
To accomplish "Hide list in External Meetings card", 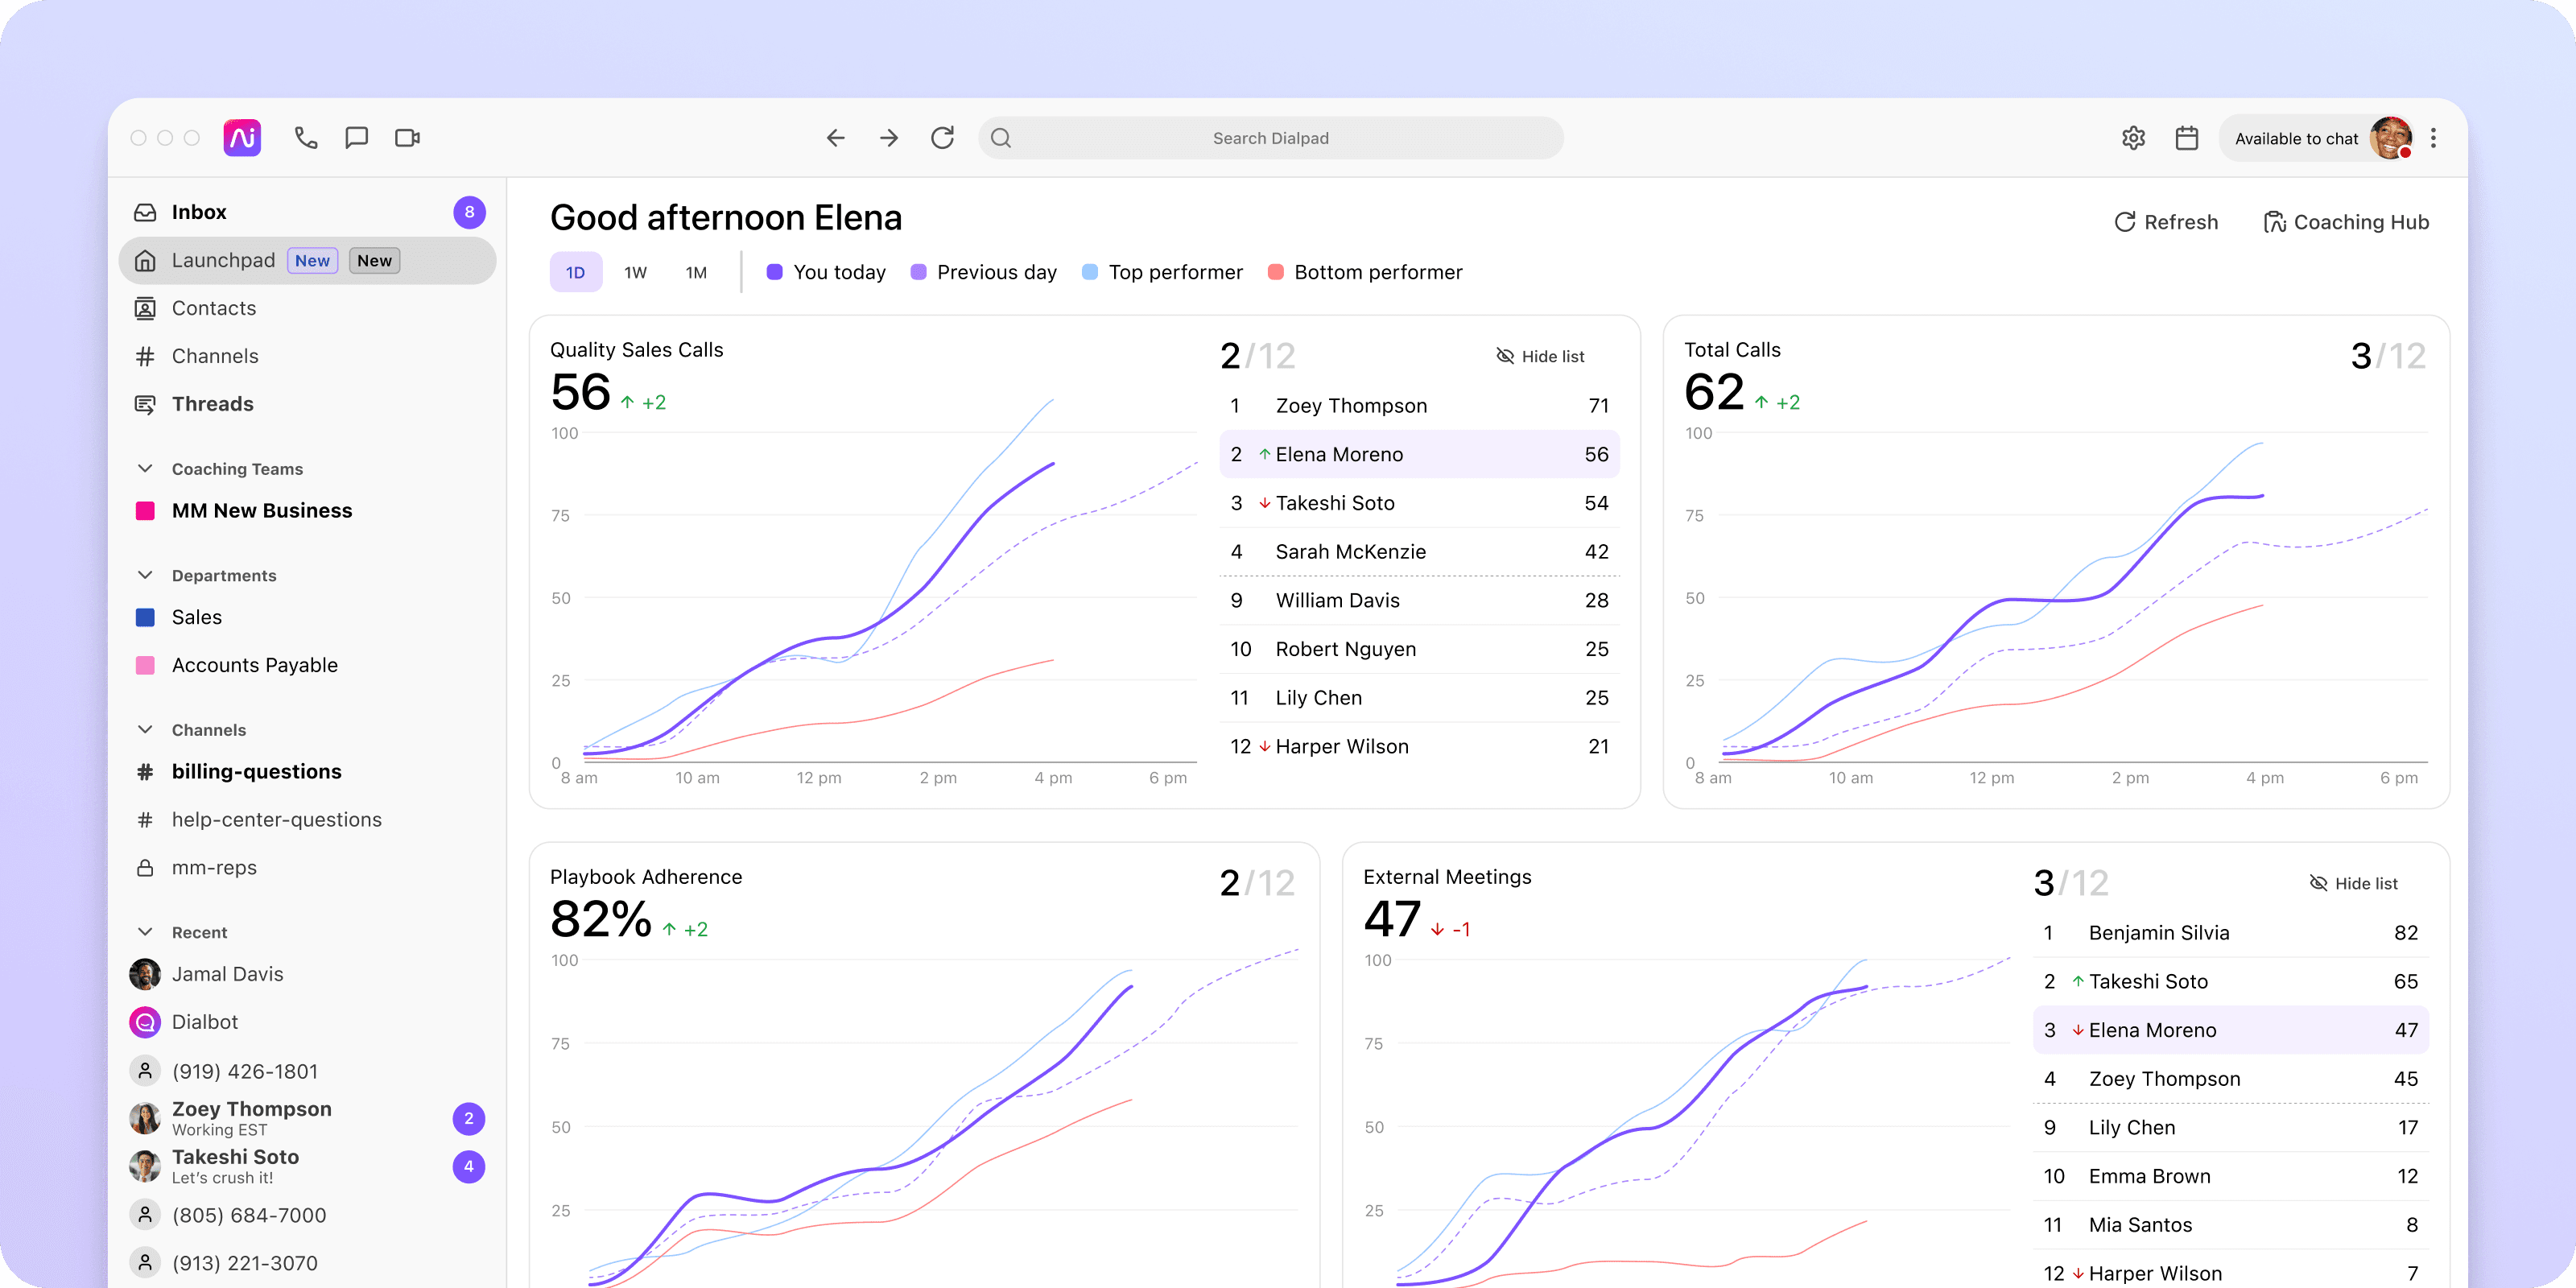I will pos(2353,883).
